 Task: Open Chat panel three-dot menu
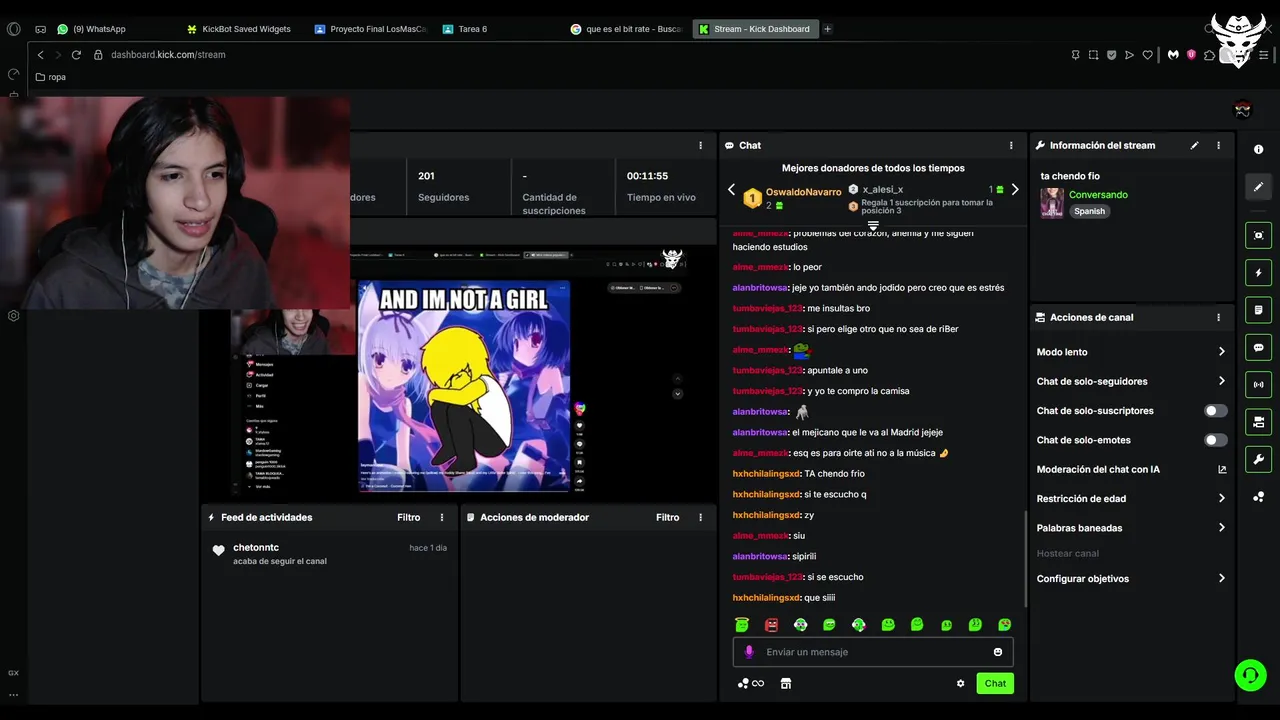click(1011, 145)
